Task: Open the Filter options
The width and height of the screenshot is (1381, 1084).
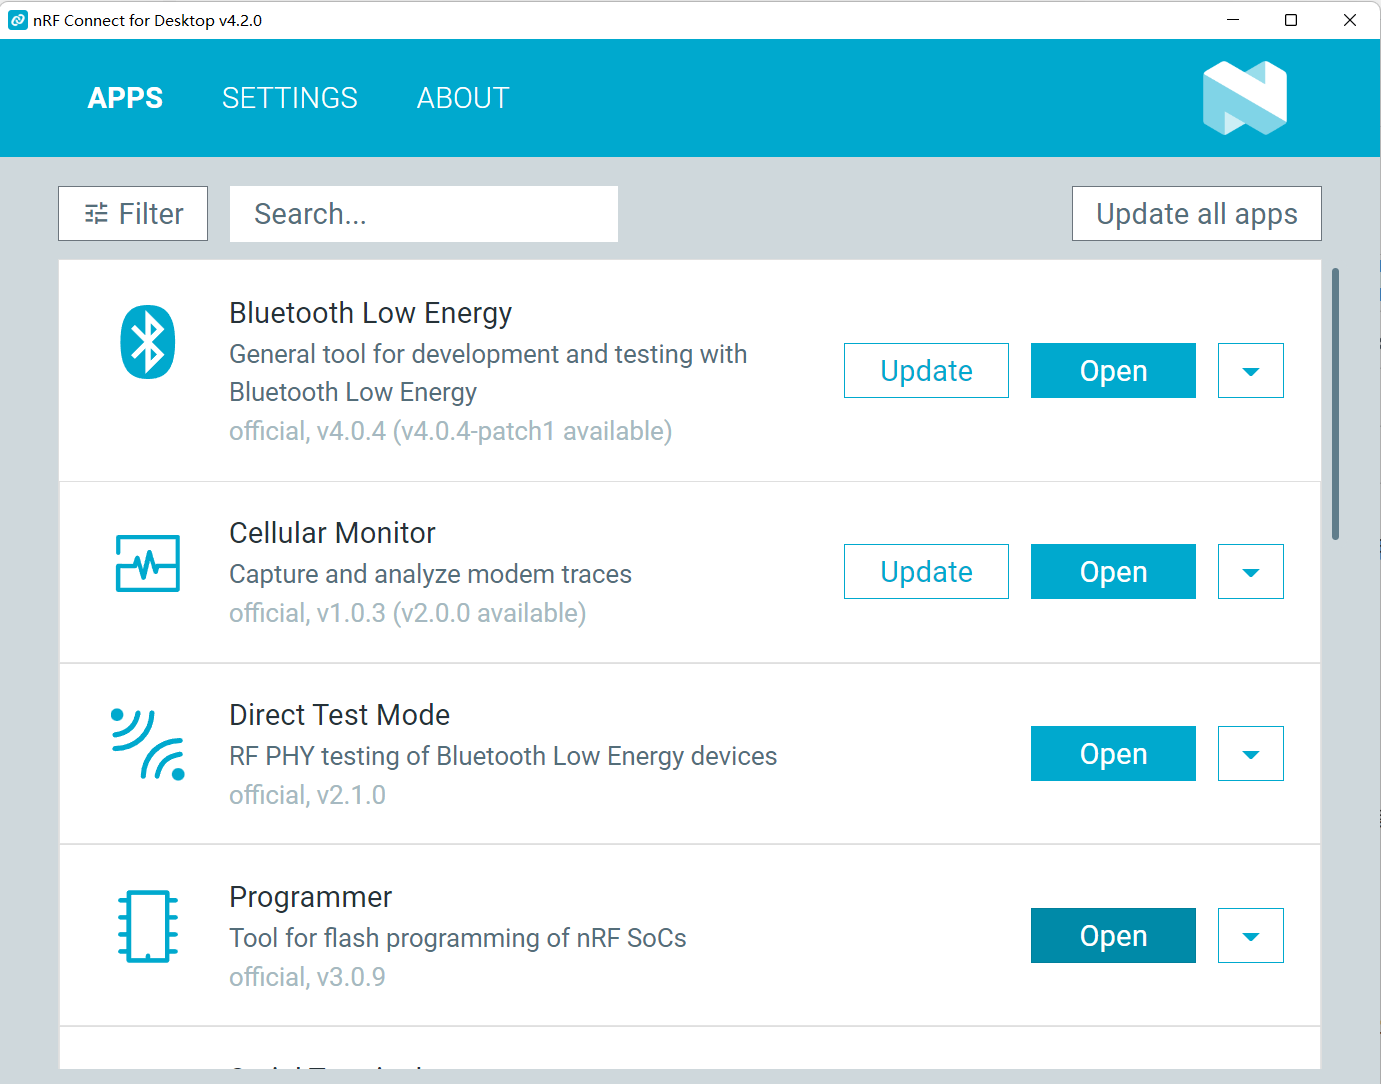Action: pyautogui.click(x=133, y=214)
